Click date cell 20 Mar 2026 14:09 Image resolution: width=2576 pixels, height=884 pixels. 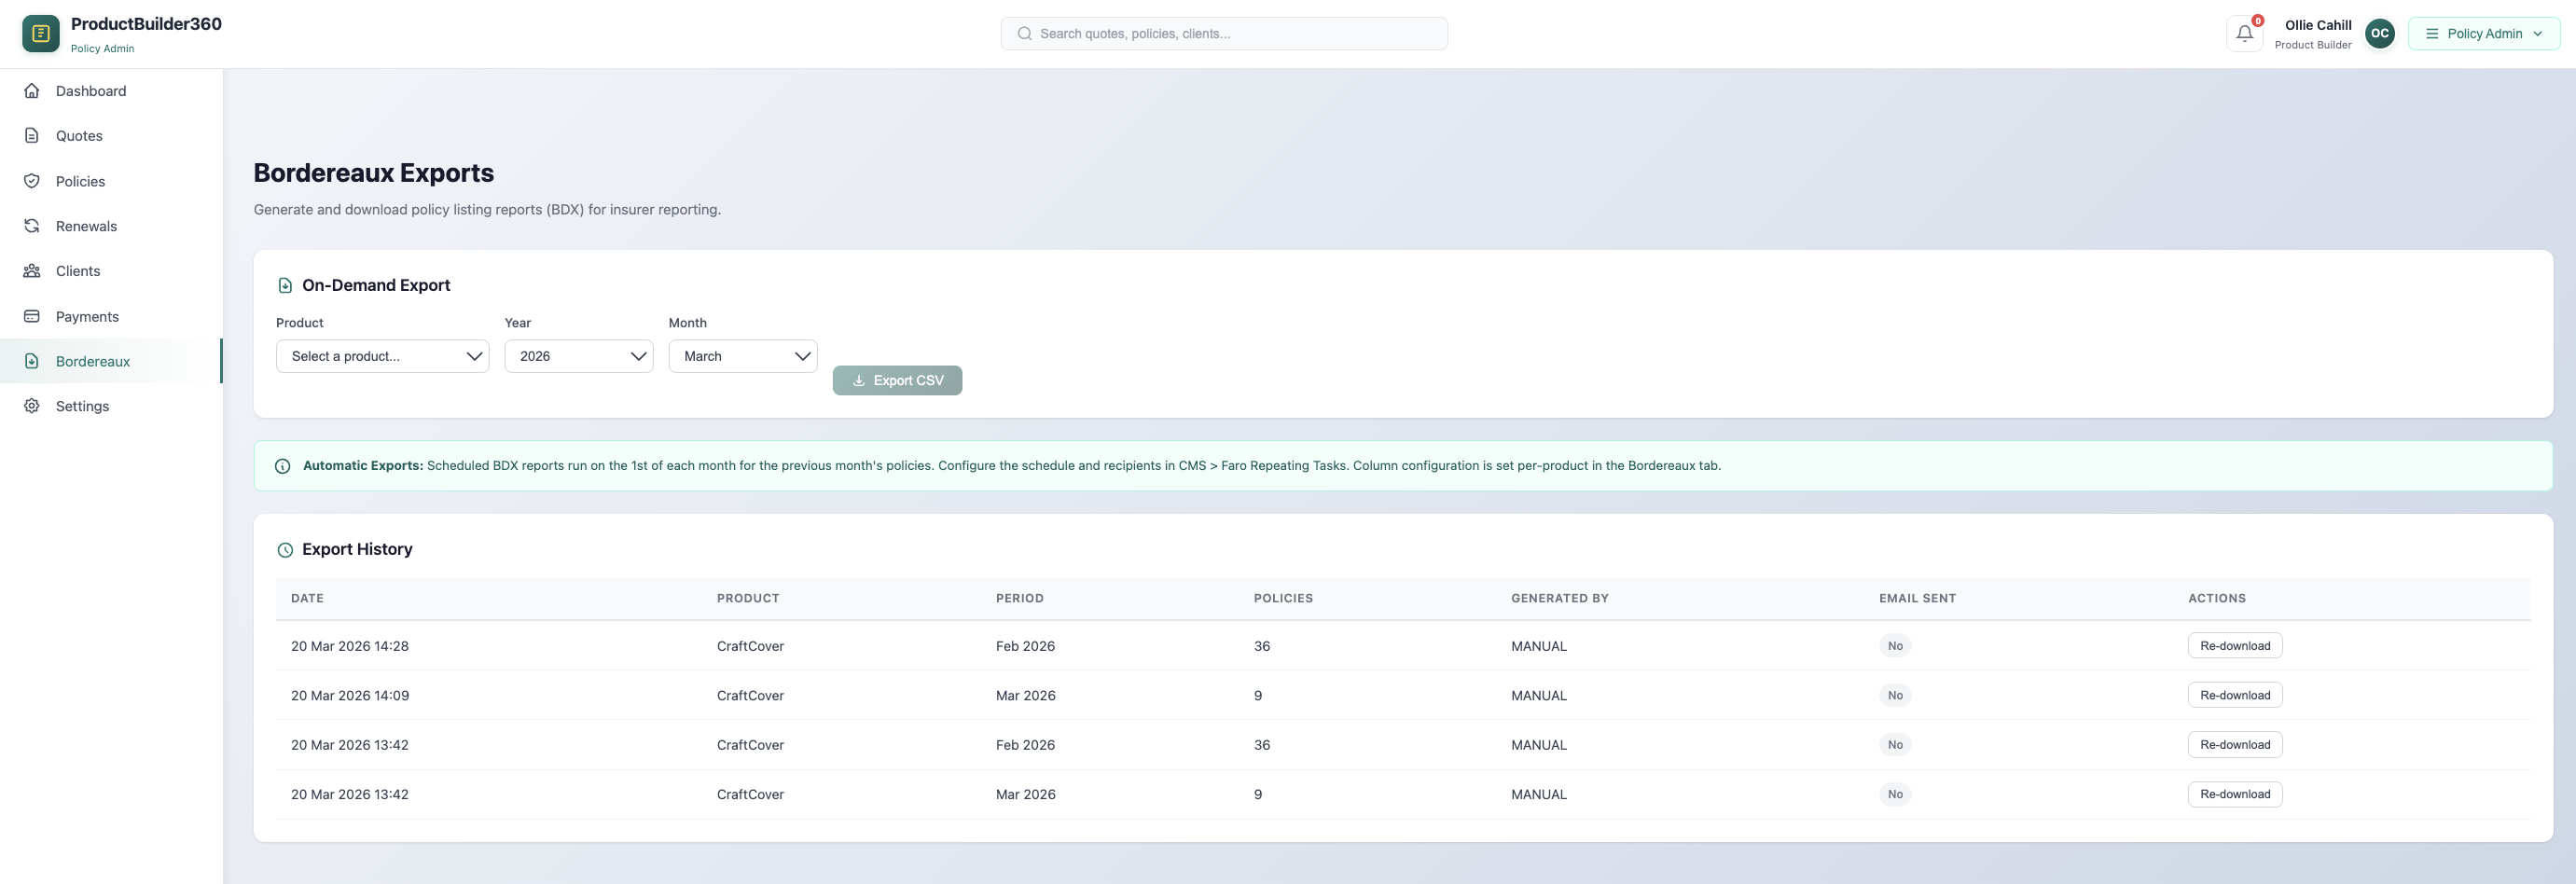coord(349,695)
